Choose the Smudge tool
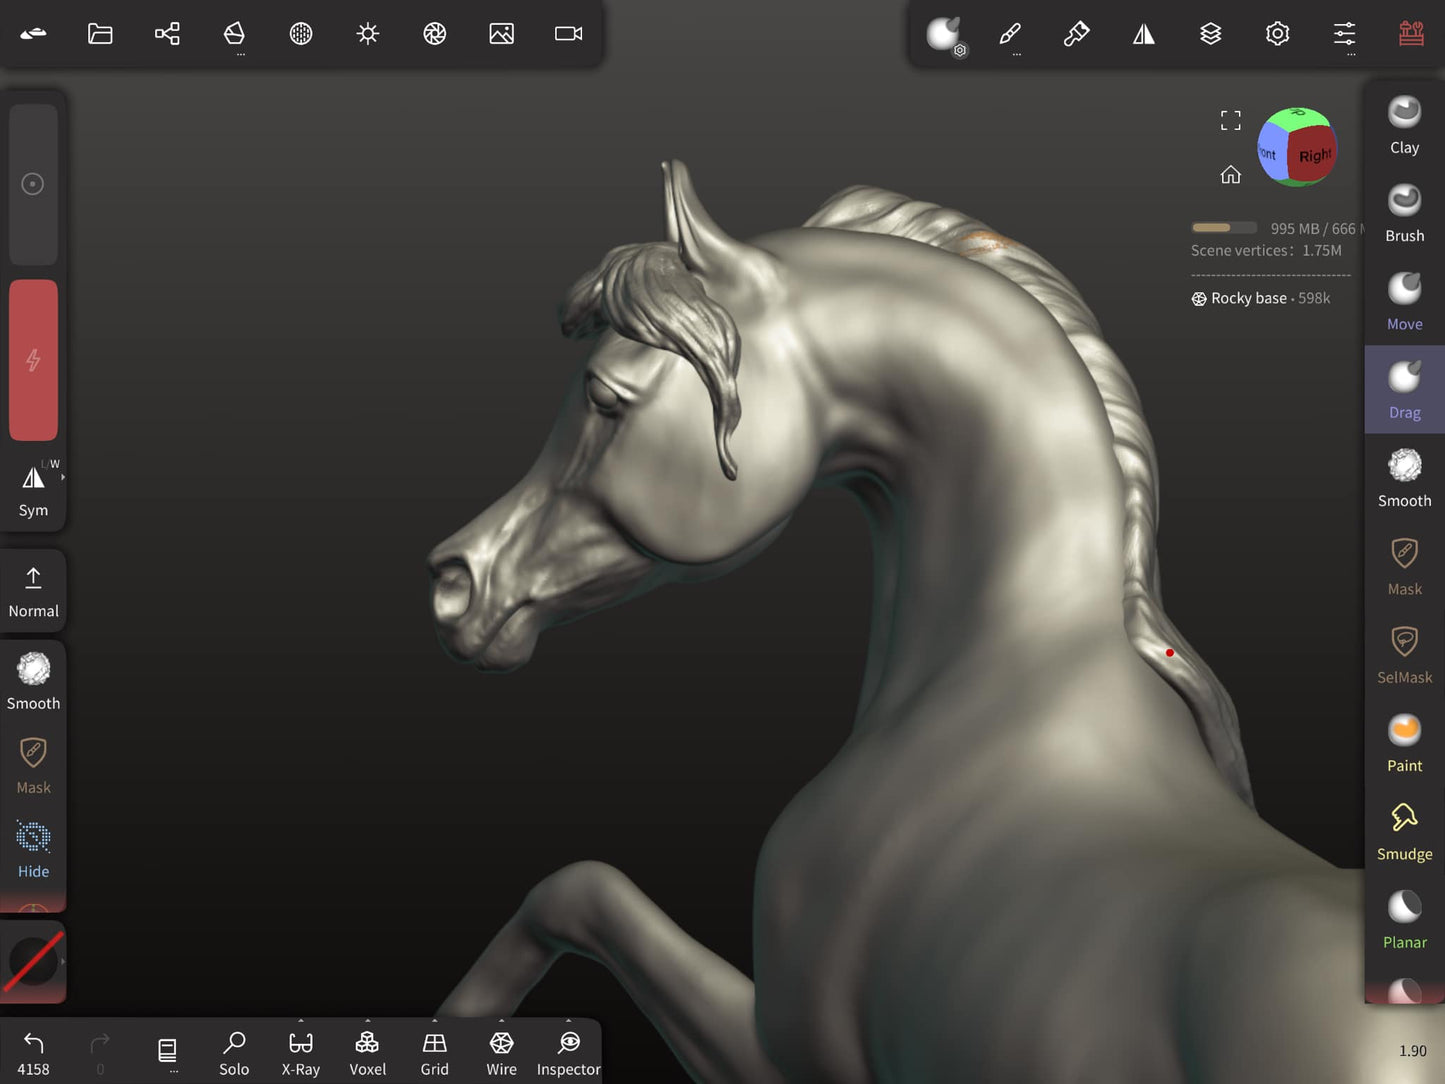This screenshot has height=1084, width=1445. pos(1404,831)
